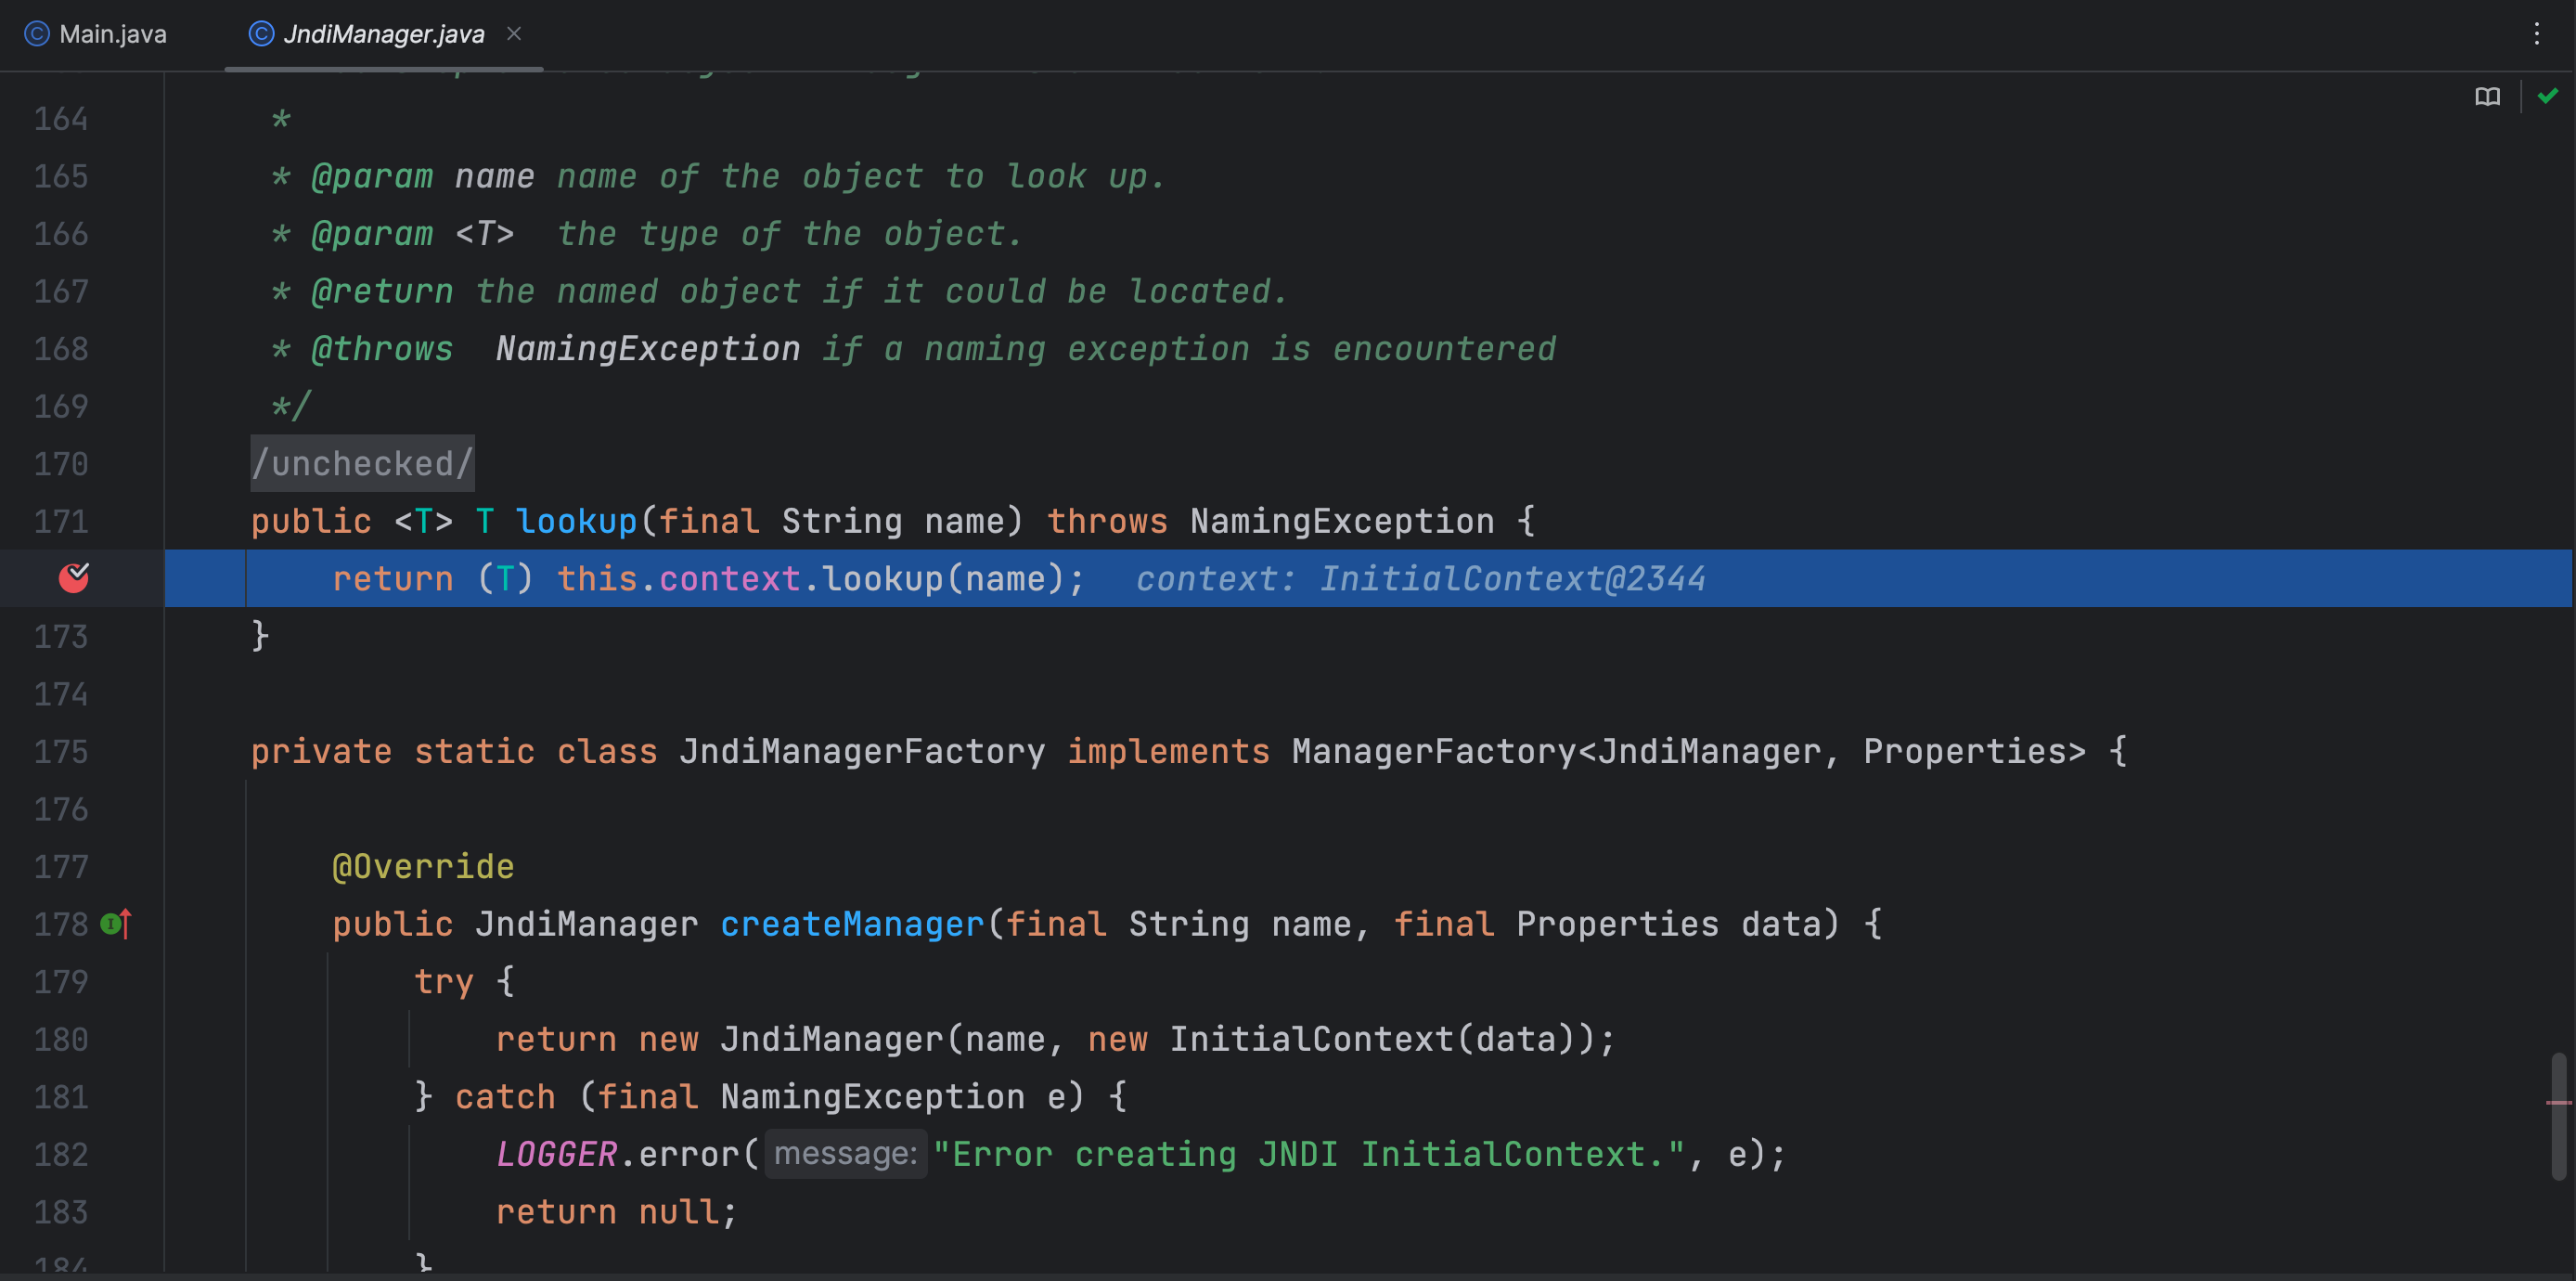Click the message: parameter hint
The height and width of the screenshot is (1281, 2576).
pos(846,1154)
